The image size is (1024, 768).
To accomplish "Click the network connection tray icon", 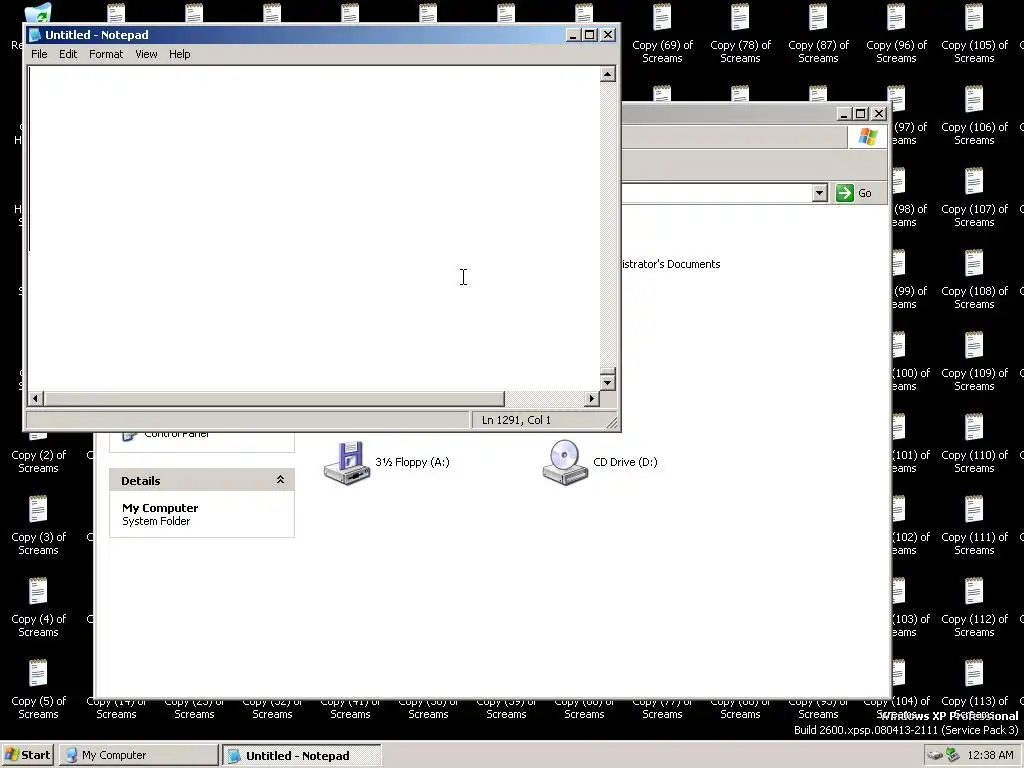I will [953, 755].
